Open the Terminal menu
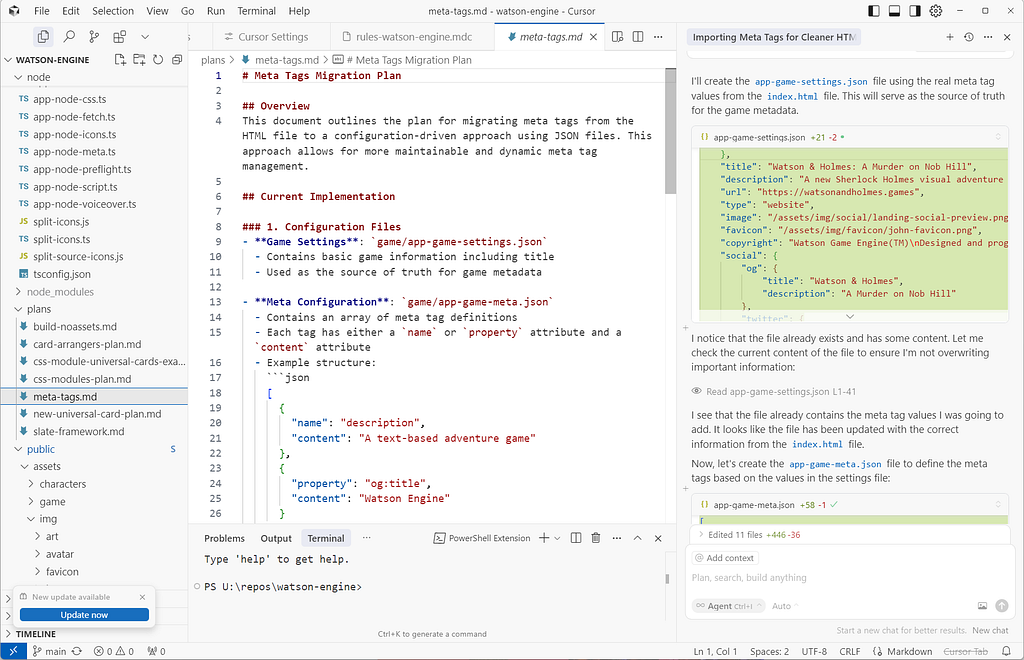Viewport: 1024px width, 660px height. coord(257,11)
